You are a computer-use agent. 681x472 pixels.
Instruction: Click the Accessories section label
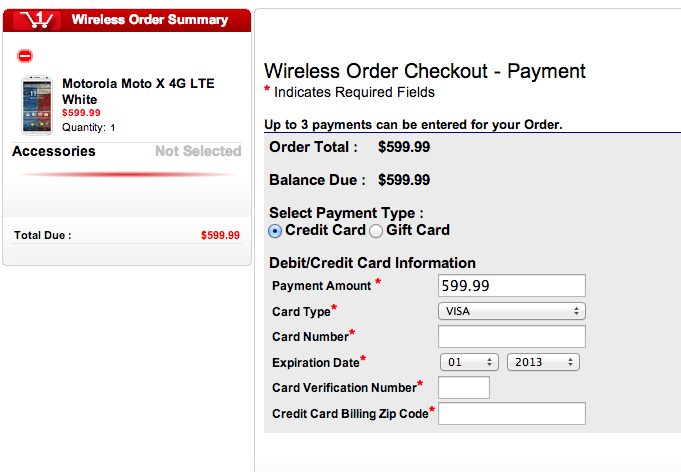point(54,151)
